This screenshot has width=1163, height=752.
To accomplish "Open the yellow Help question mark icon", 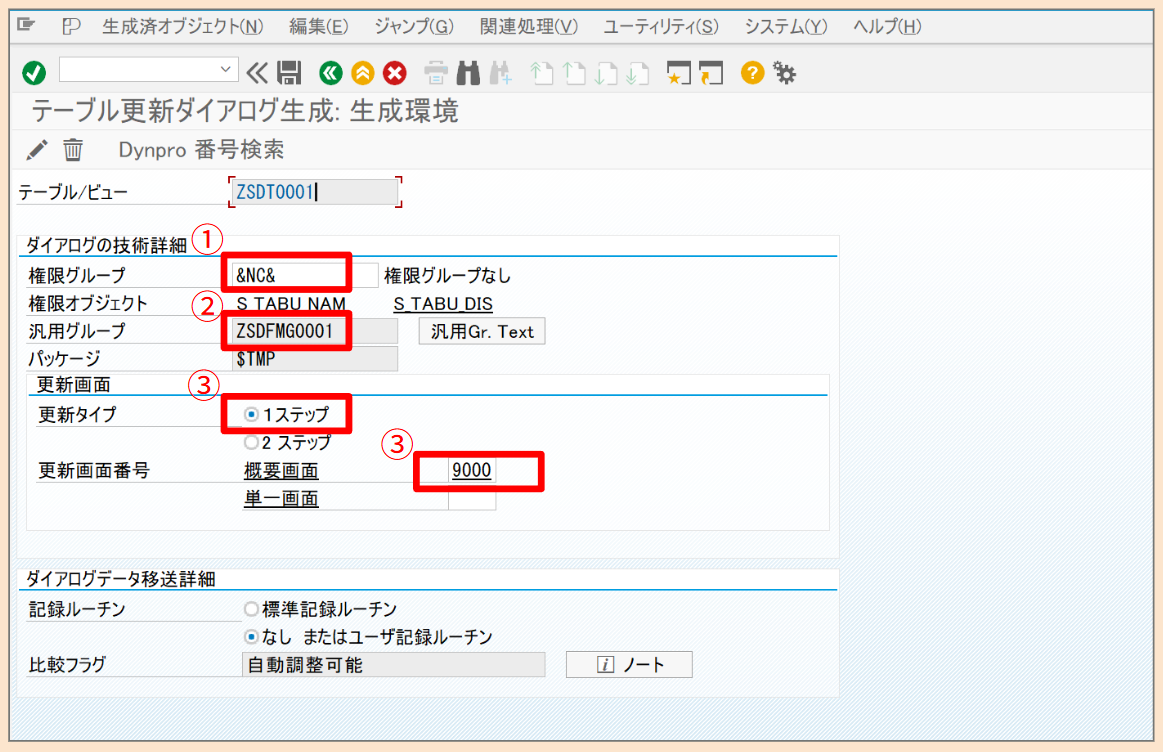I will pyautogui.click(x=752, y=73).
